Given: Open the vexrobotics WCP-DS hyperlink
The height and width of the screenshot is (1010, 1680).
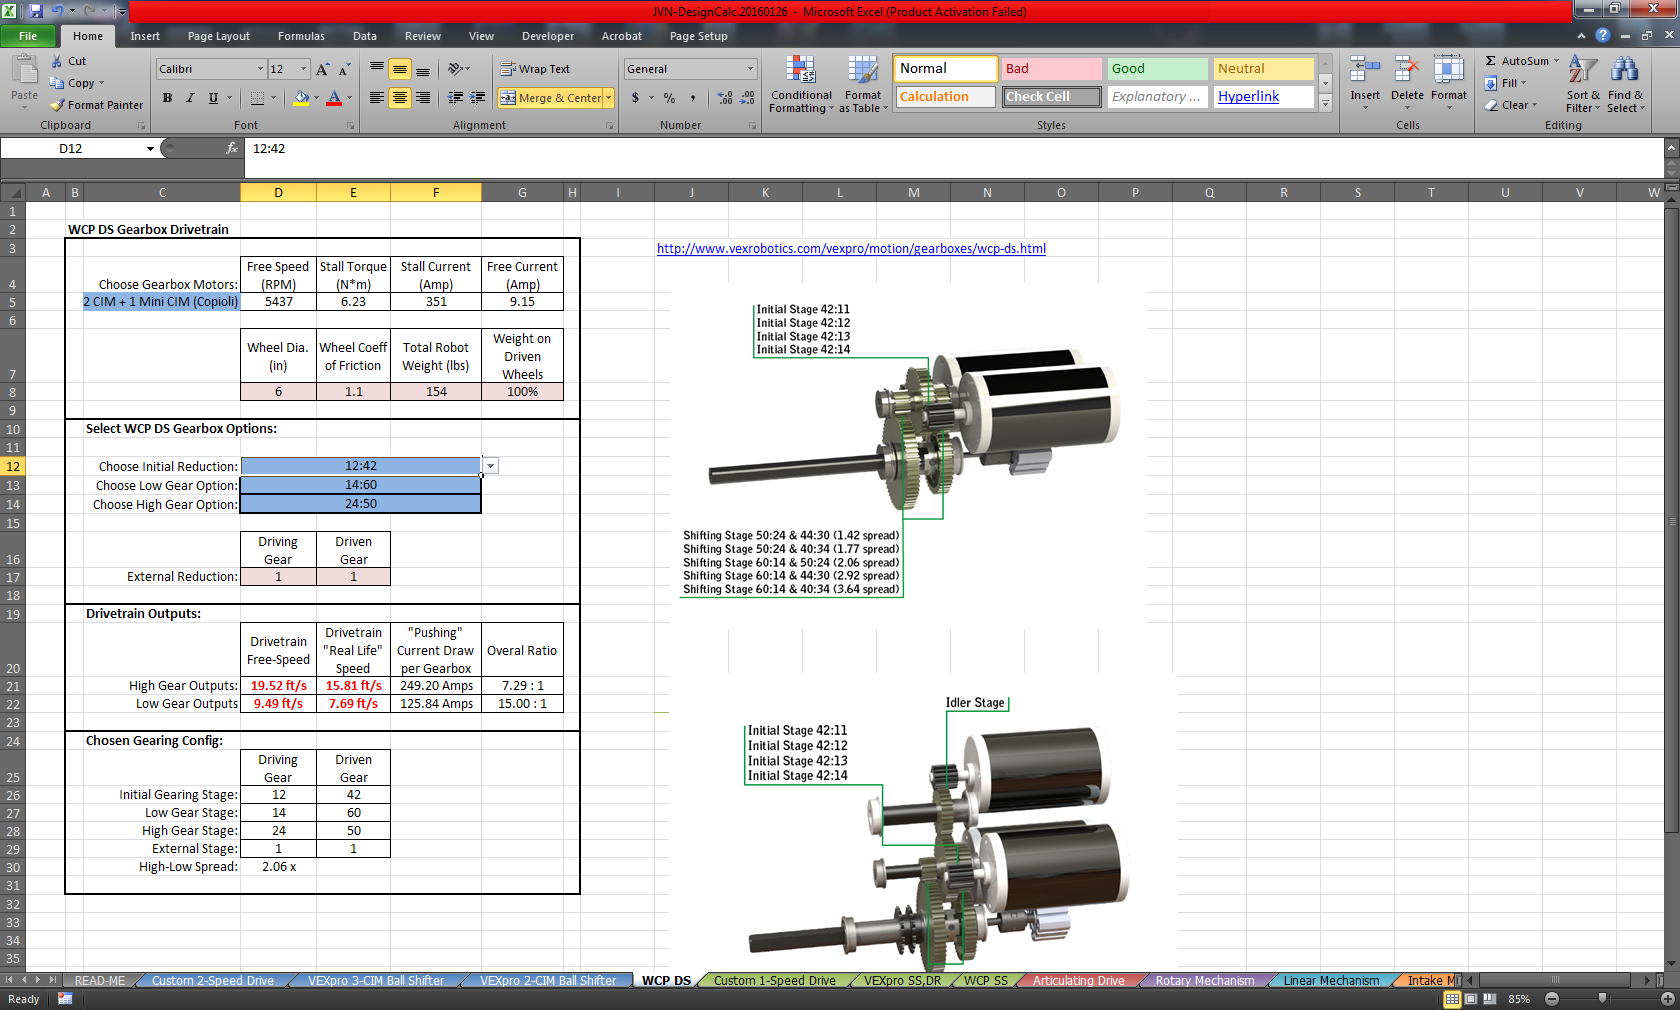Looking at the screenshot, I should tap(851, 249).
